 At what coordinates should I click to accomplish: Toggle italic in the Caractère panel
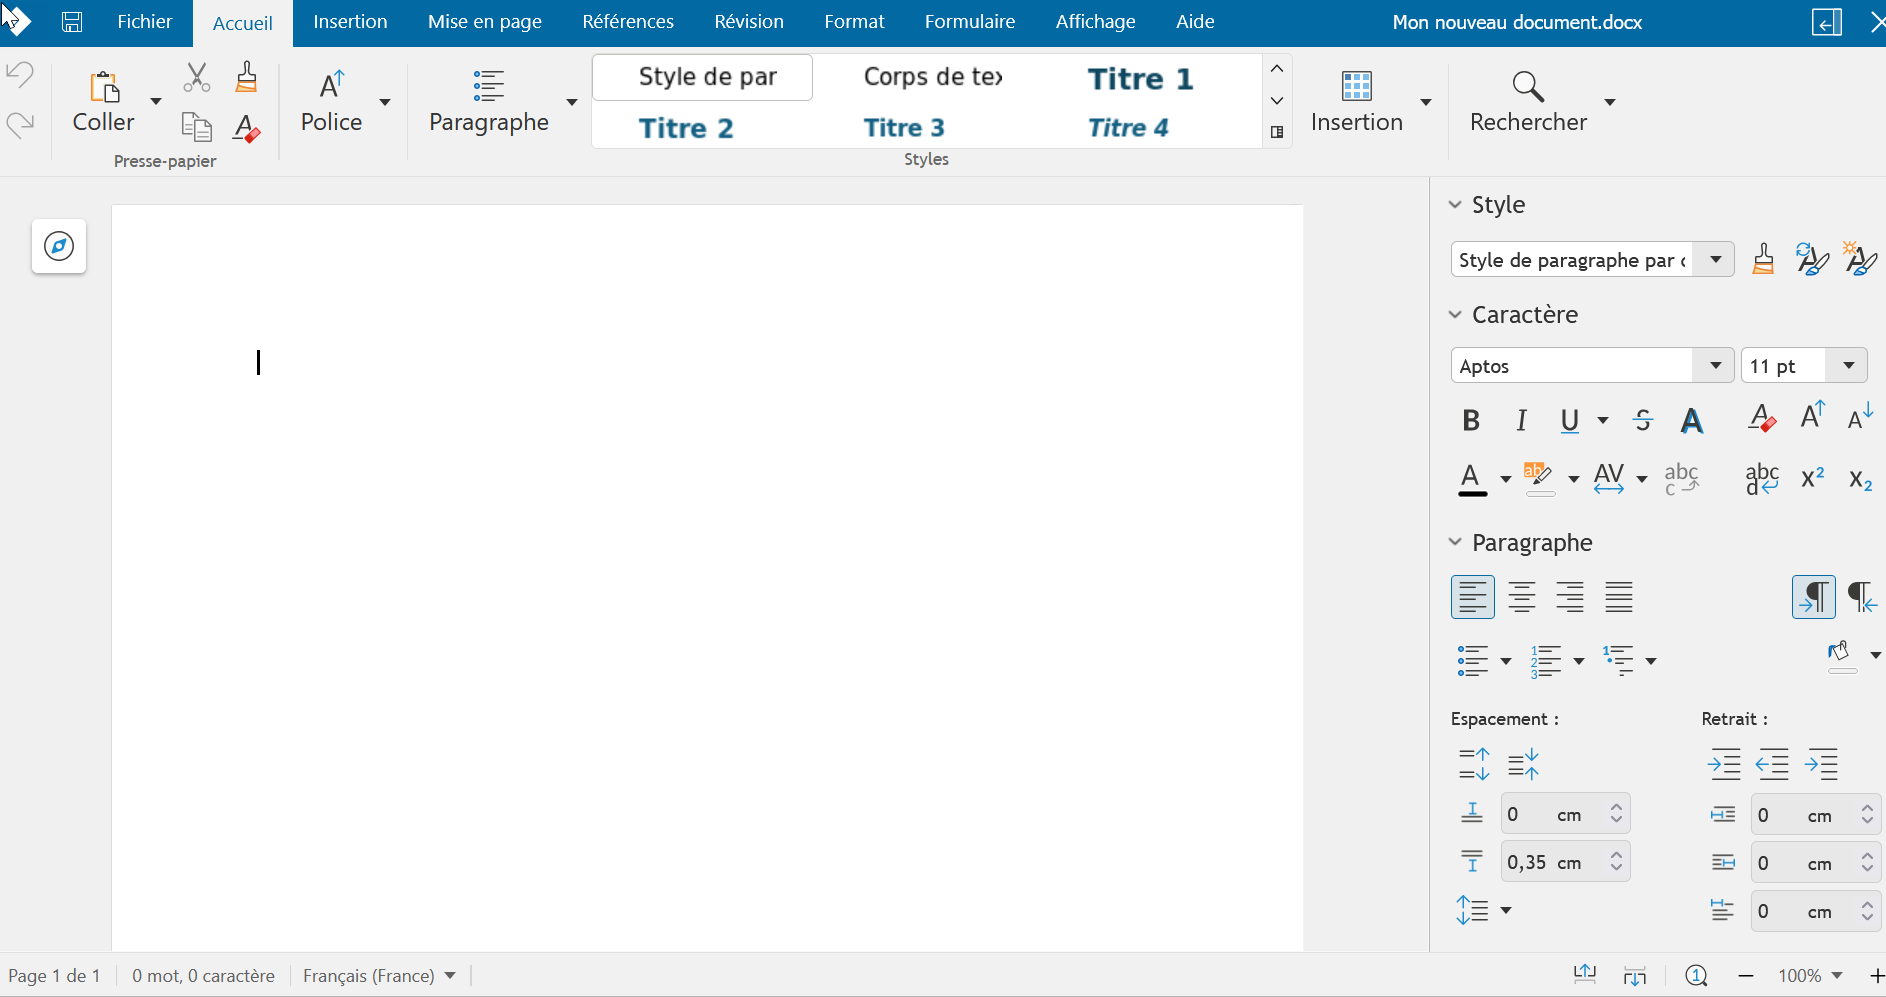tap(1521, 420)
